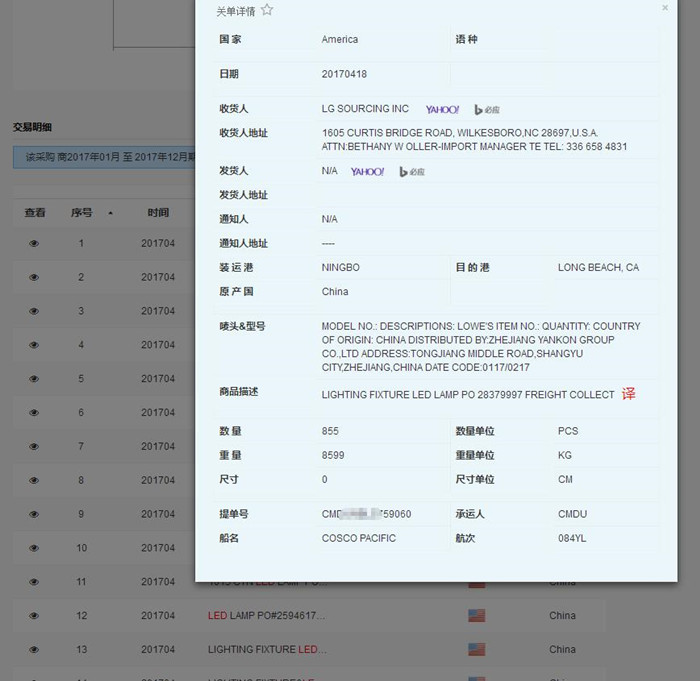Click the 查看 column header
The image size is (700, 681).
[35, 213]
